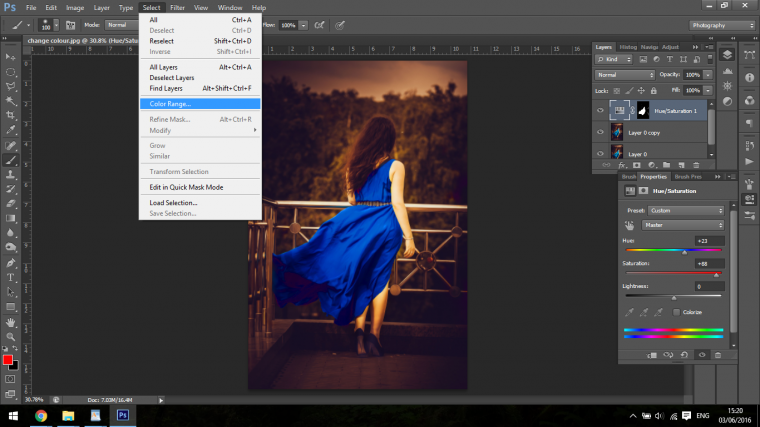760x427 pixels.
Task: Choose All Layers from Select menu
Action: (x=200, y=67)
